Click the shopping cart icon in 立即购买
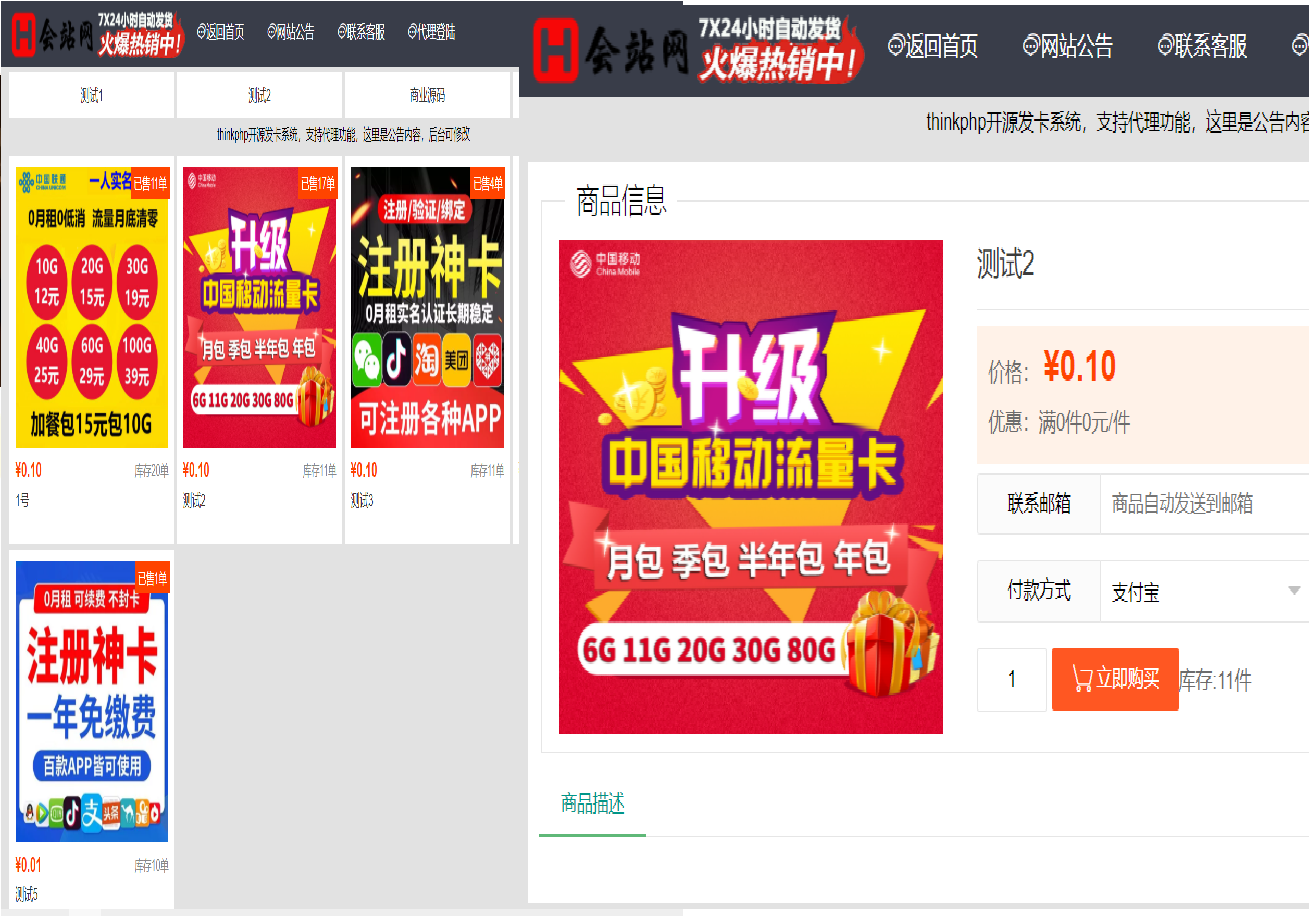The image size is (1309, 916). click(x=1081, y=680)
